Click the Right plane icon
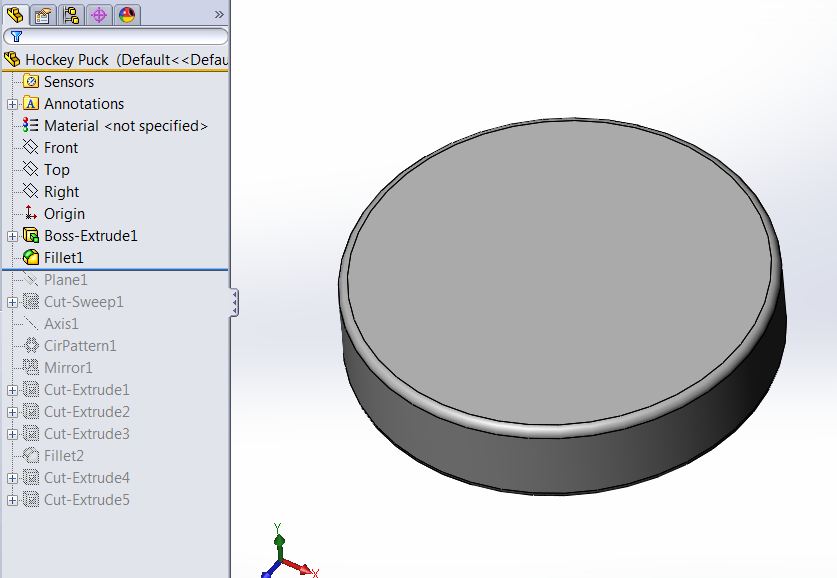 (31, 191)
